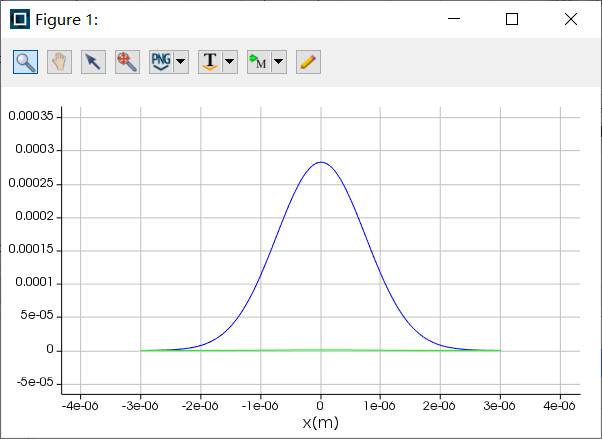
Task: Click the zoom-to-extent reset icon
Action: [x=127, y=61]
